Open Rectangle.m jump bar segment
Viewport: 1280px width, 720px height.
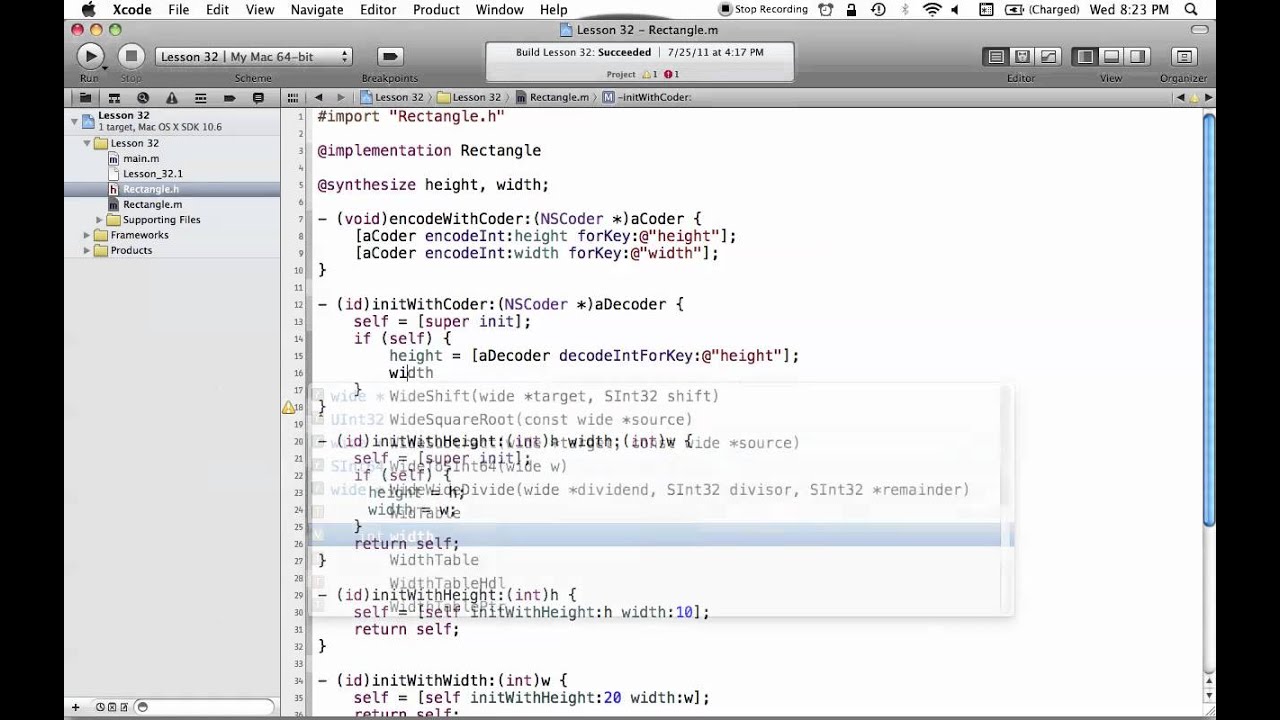552,98
